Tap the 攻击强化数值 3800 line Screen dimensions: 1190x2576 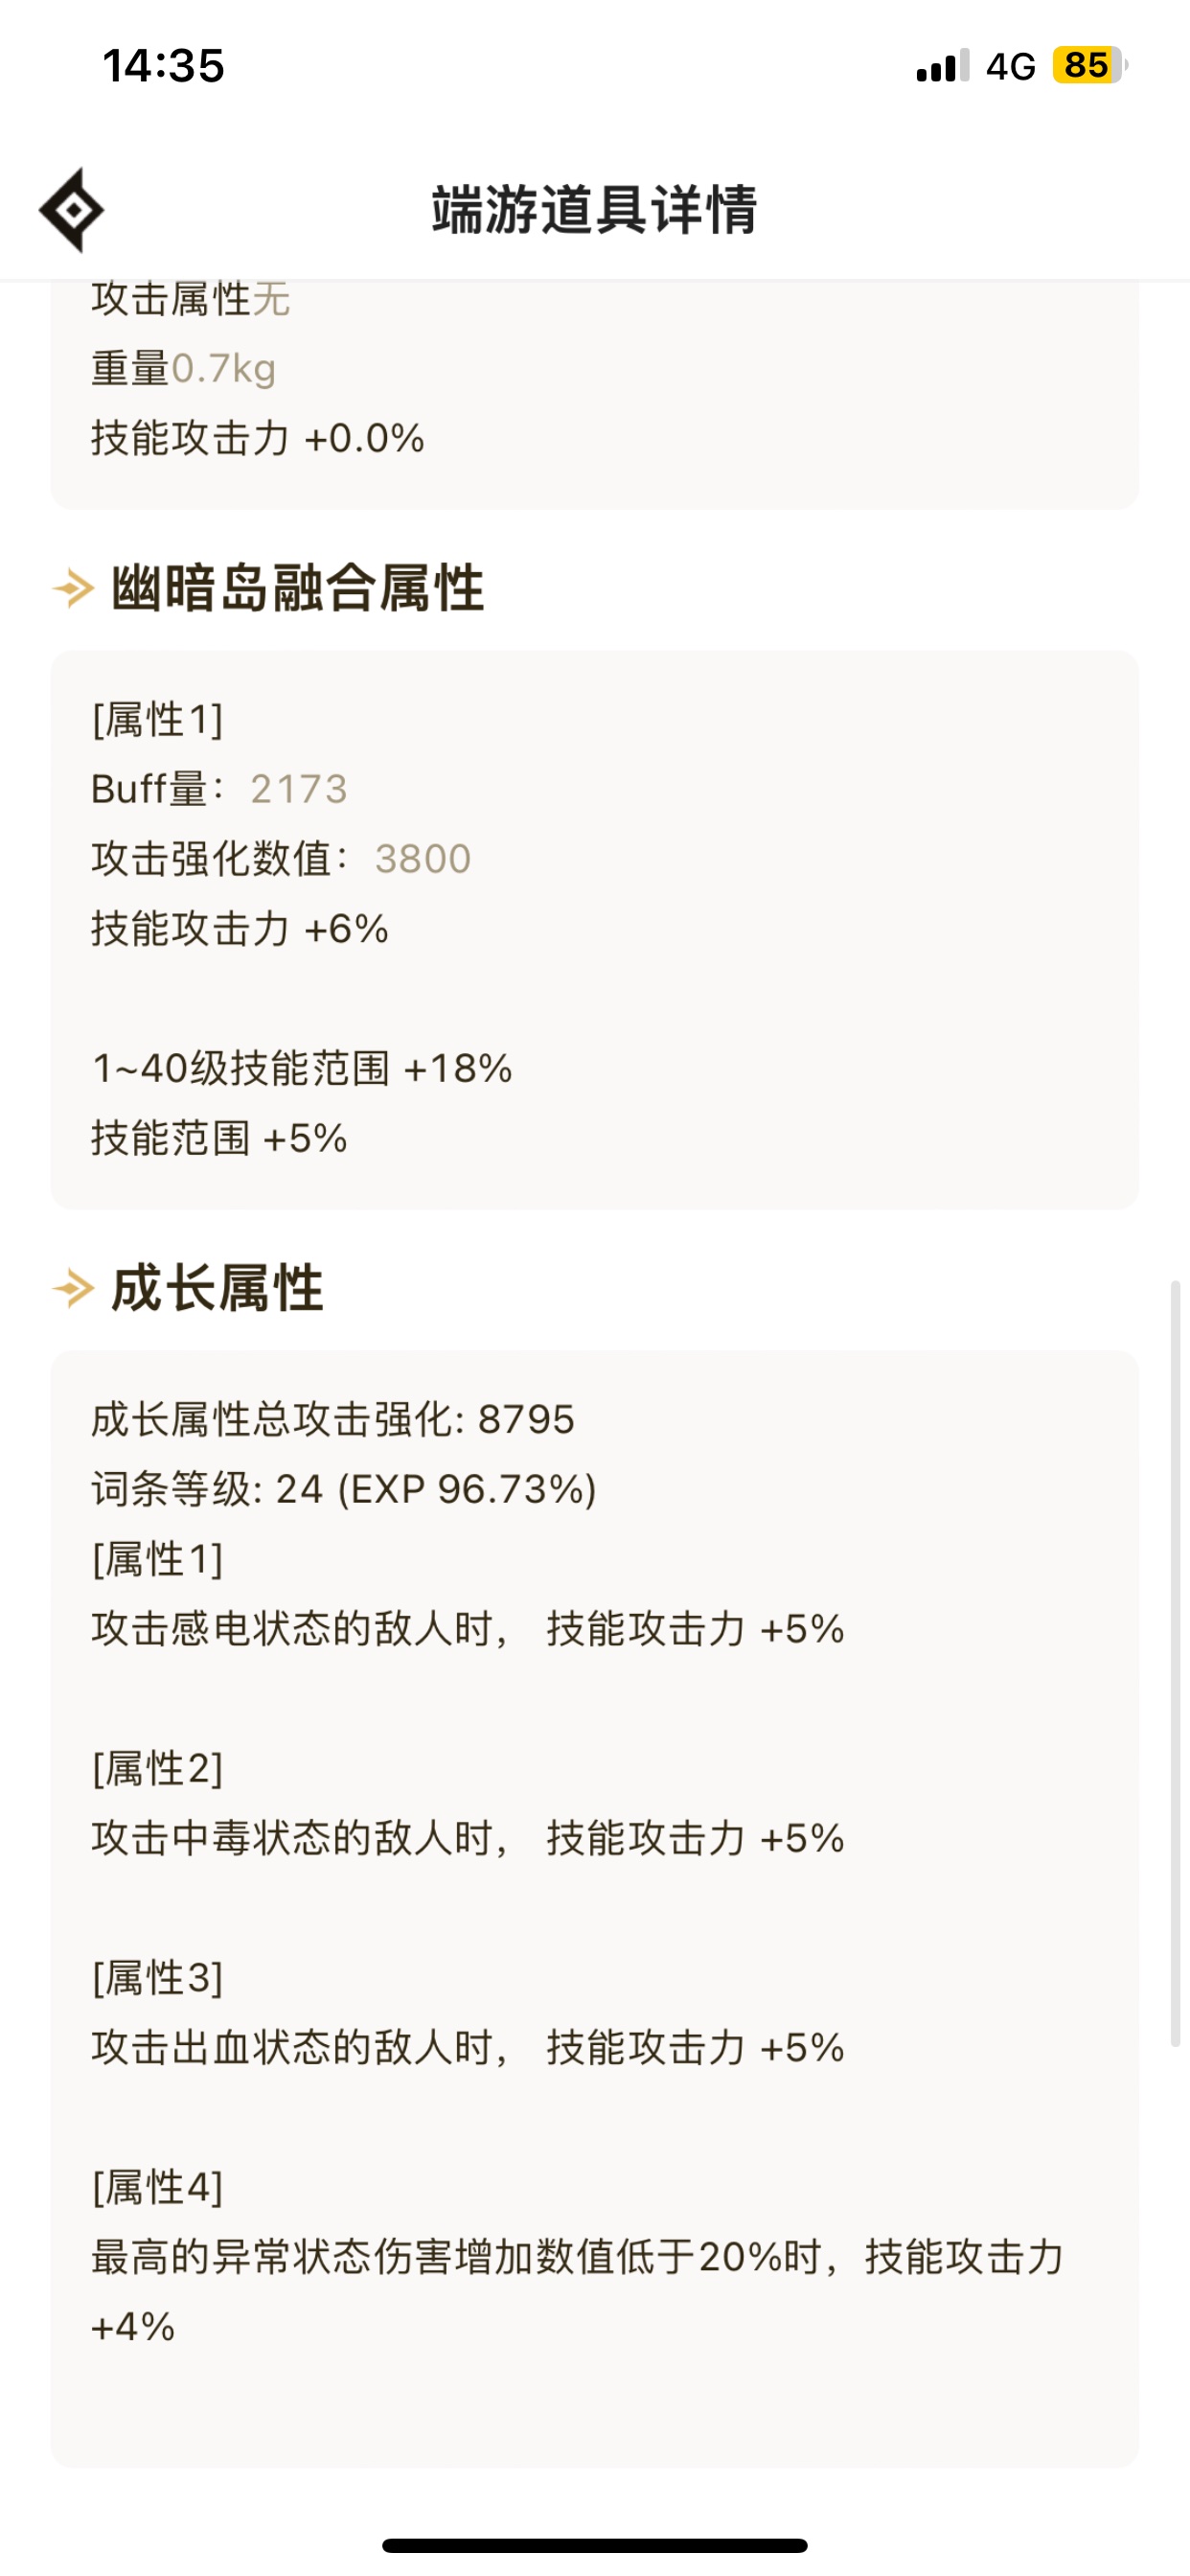(281, 859)
